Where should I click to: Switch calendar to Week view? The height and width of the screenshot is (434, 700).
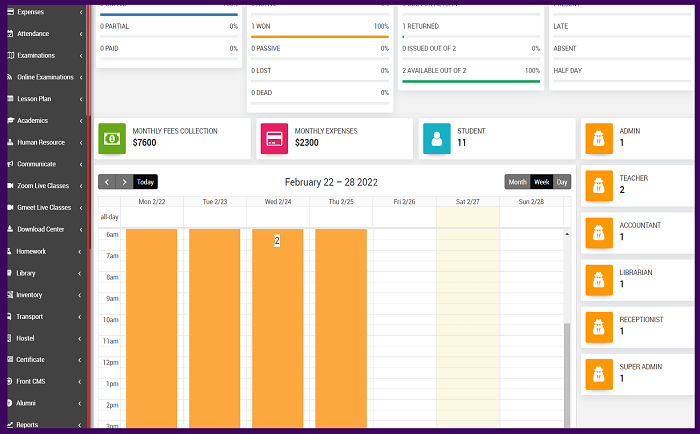click(x=541, y=182)
